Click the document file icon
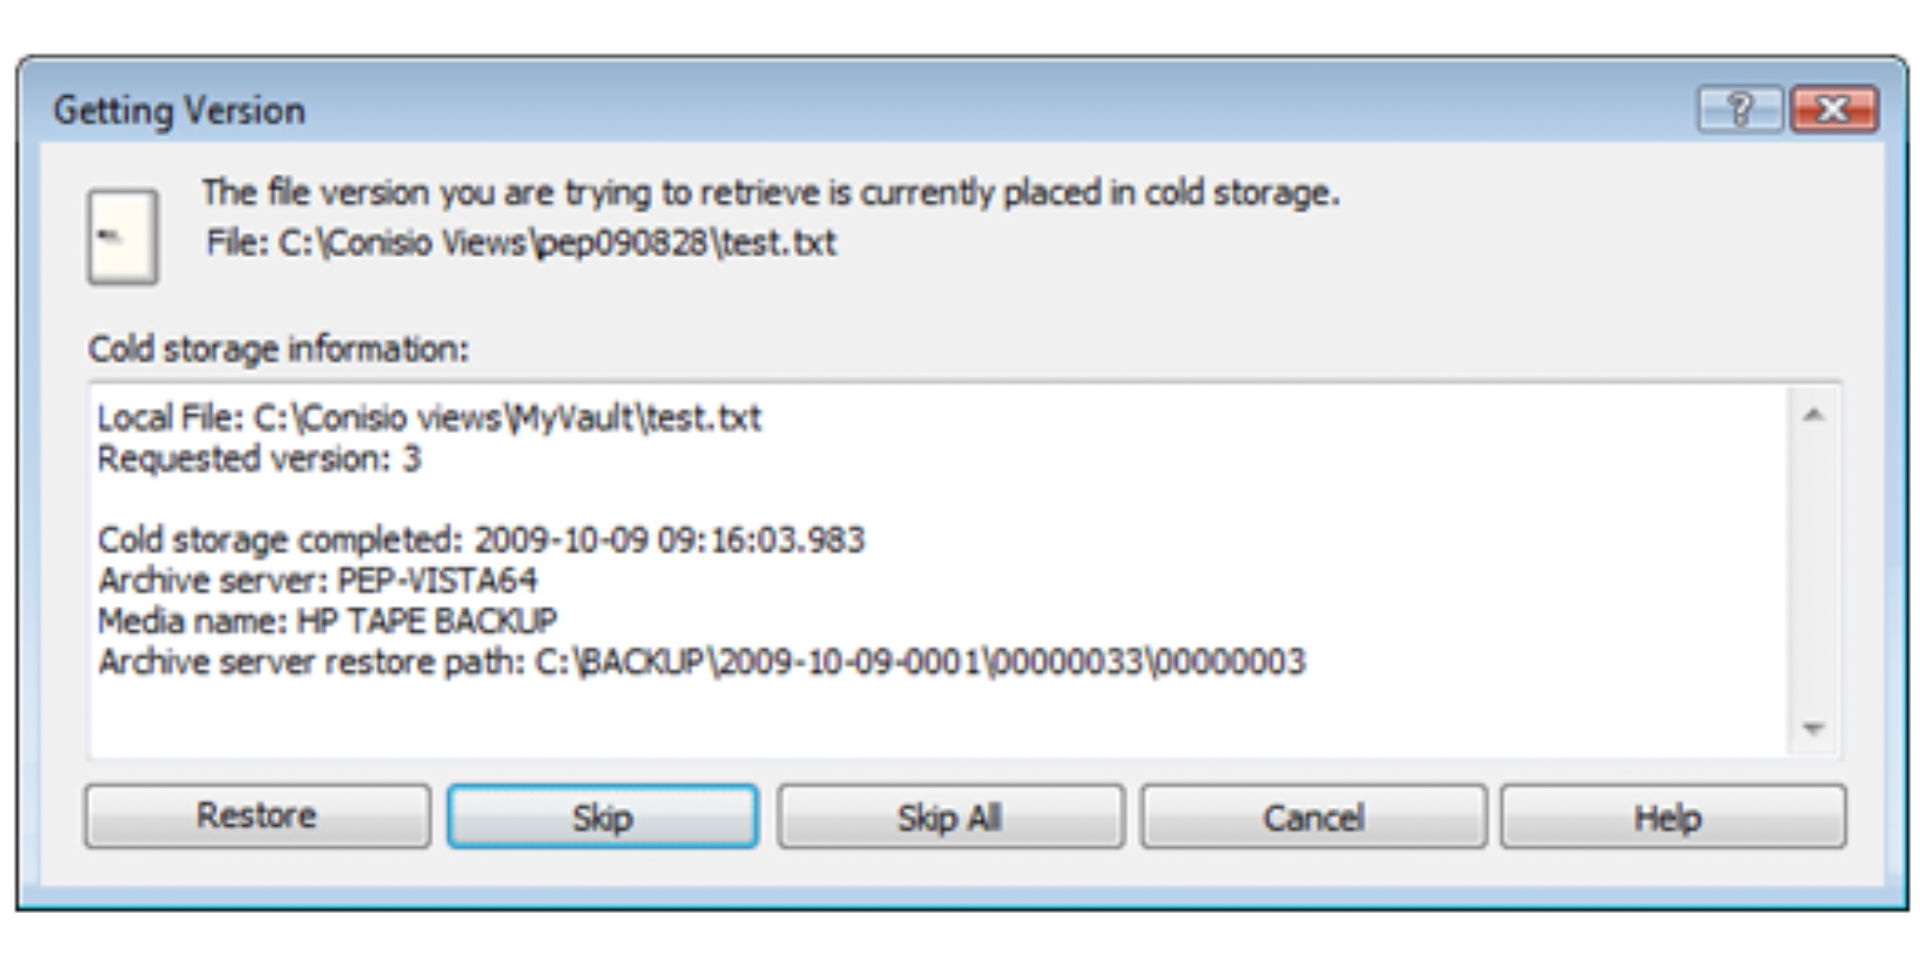1920x960 pixels. pos(122,237)
